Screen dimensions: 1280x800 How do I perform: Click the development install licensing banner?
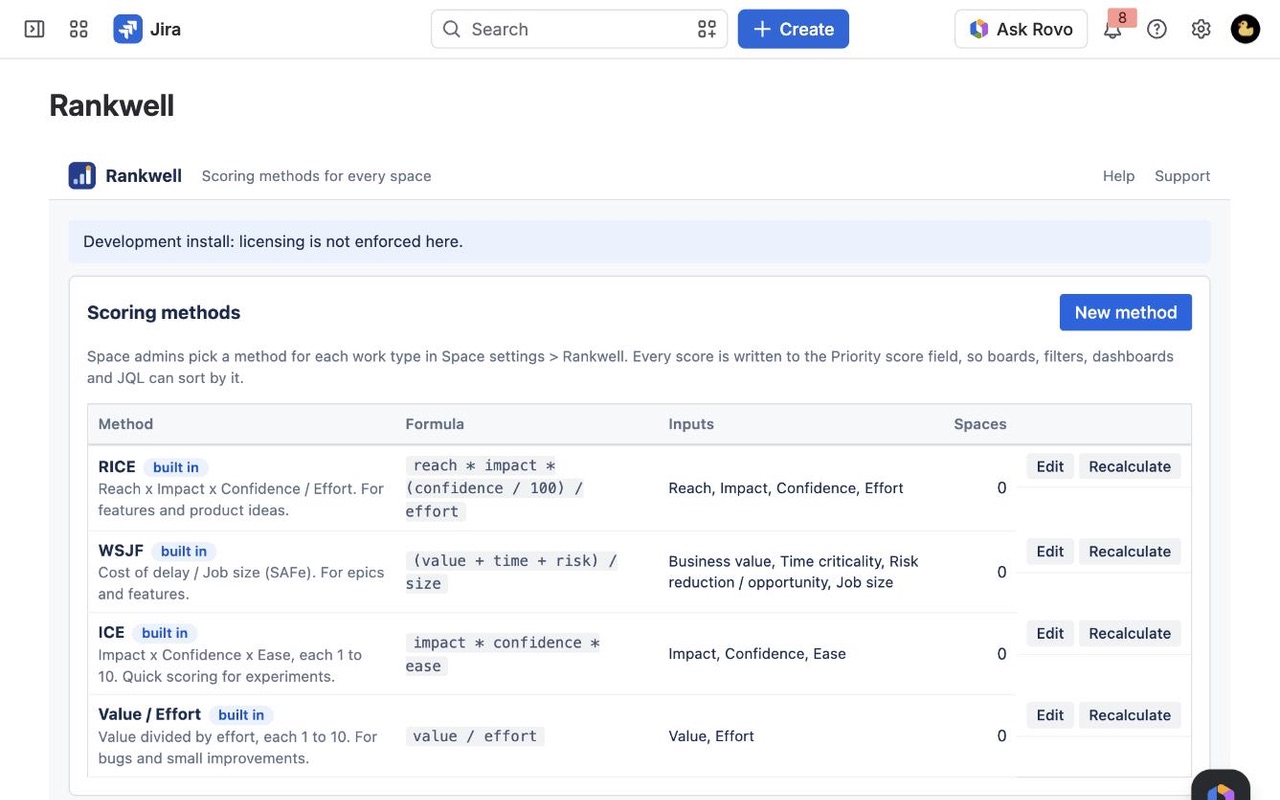(x=639, y=241)
